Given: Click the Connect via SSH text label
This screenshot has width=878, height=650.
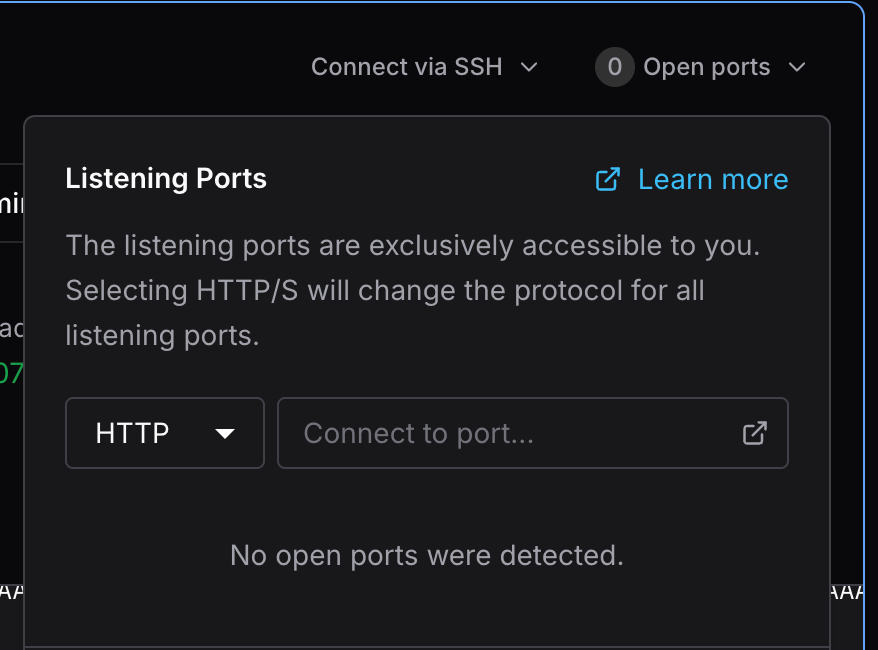Looking at the screenshot, I should pyautogui.click(x=406, y=67).
